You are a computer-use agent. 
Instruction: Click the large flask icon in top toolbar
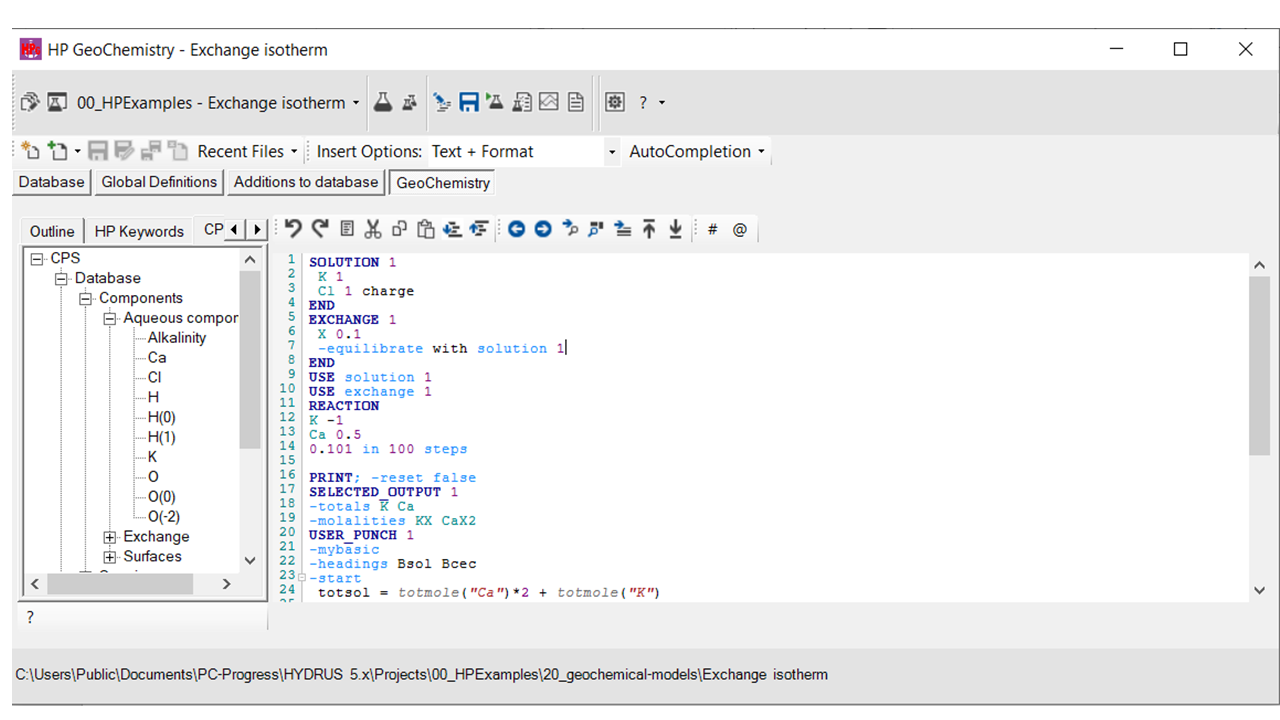coord(382,102)
